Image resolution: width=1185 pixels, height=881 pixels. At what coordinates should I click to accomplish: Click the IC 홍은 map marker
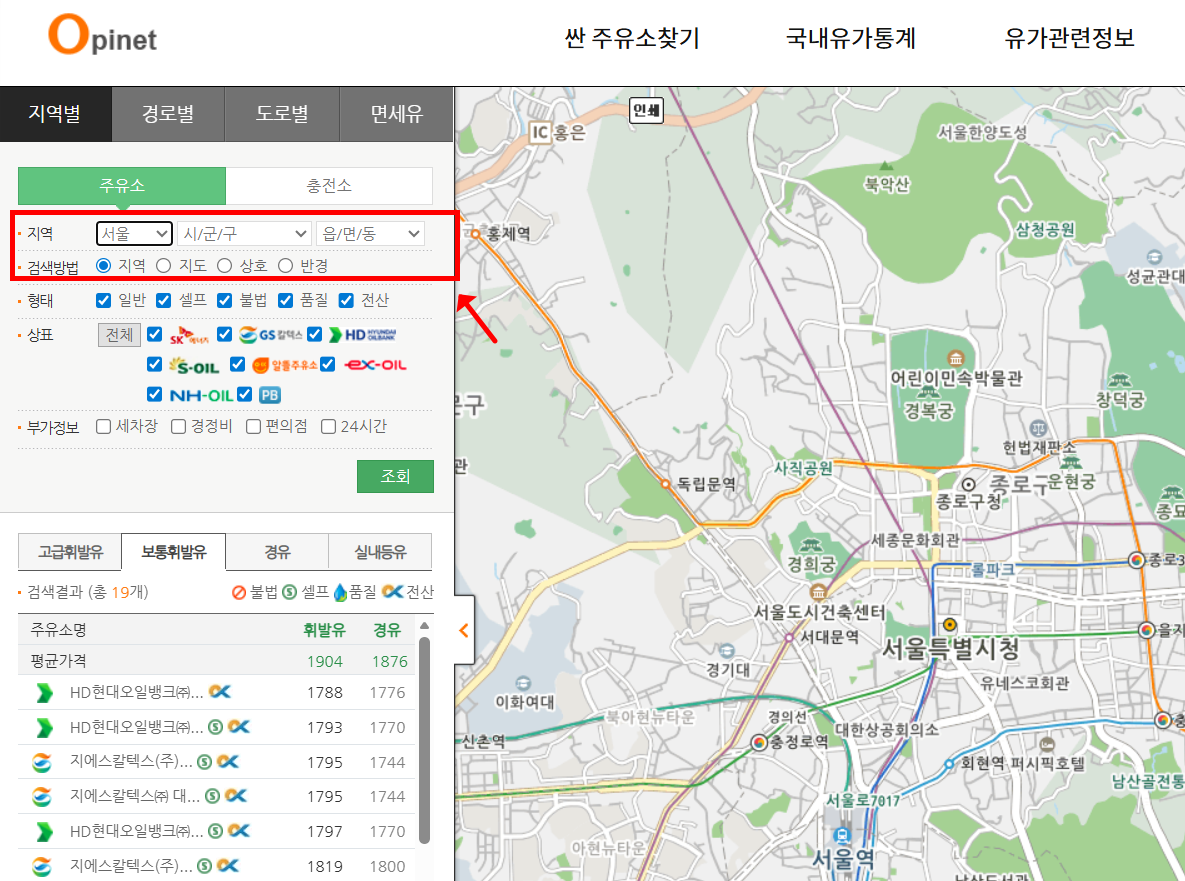point(540,133)
